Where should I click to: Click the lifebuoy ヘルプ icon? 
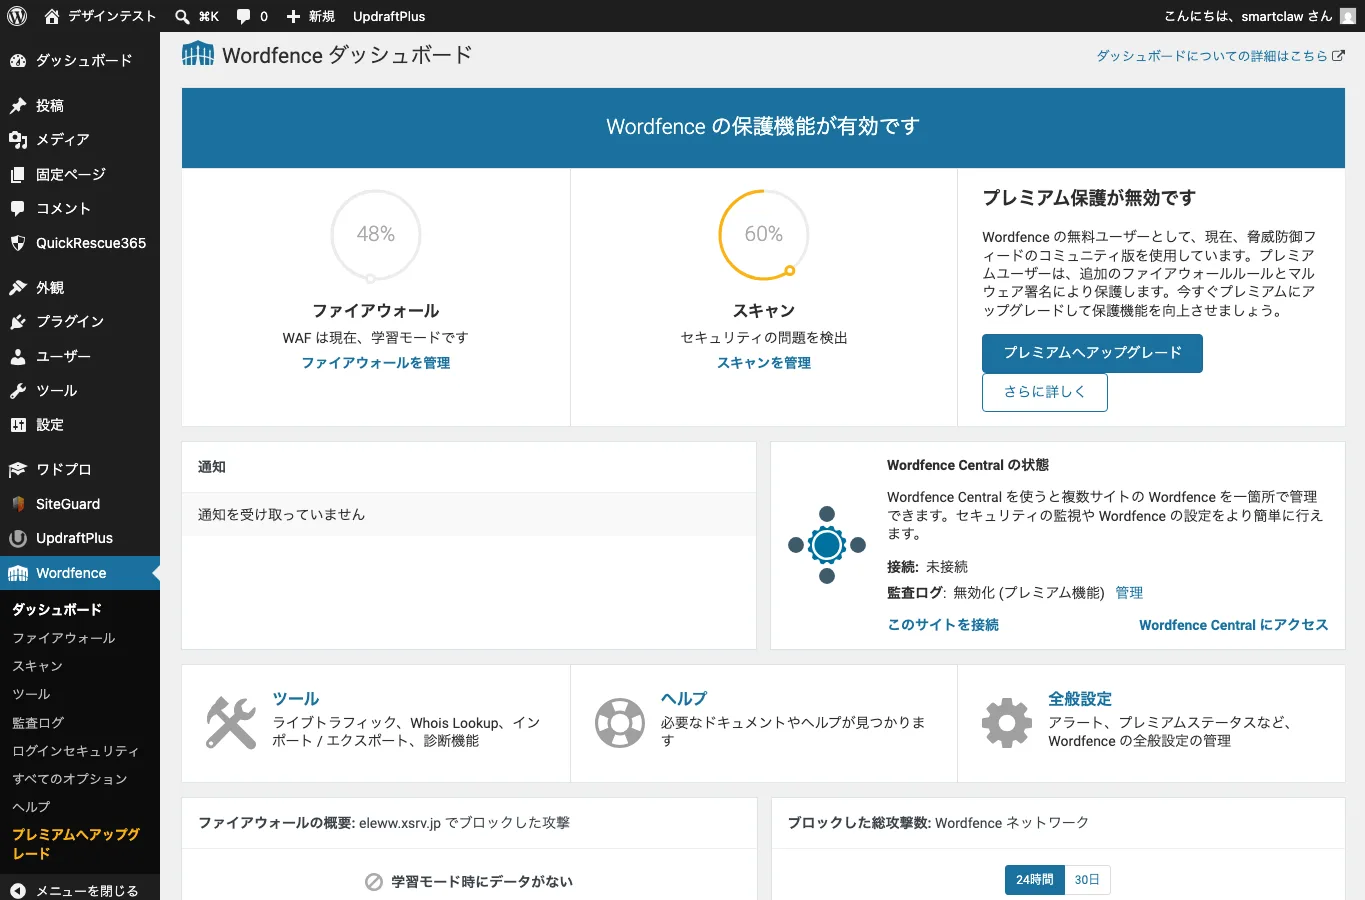click(x=620, y=723)
